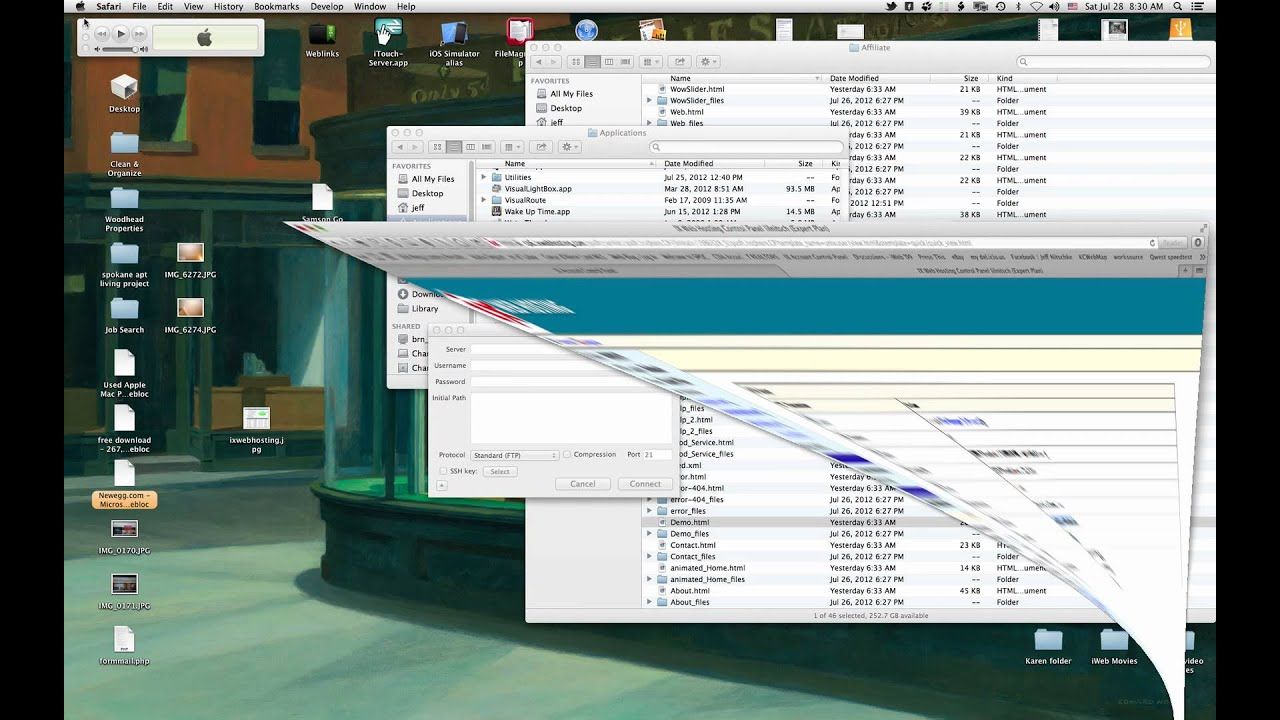Screen dimensions: 1280x720
Task: Select the Newegg.com webloc file
Action: pyautogui.click(x=124, y=484)
